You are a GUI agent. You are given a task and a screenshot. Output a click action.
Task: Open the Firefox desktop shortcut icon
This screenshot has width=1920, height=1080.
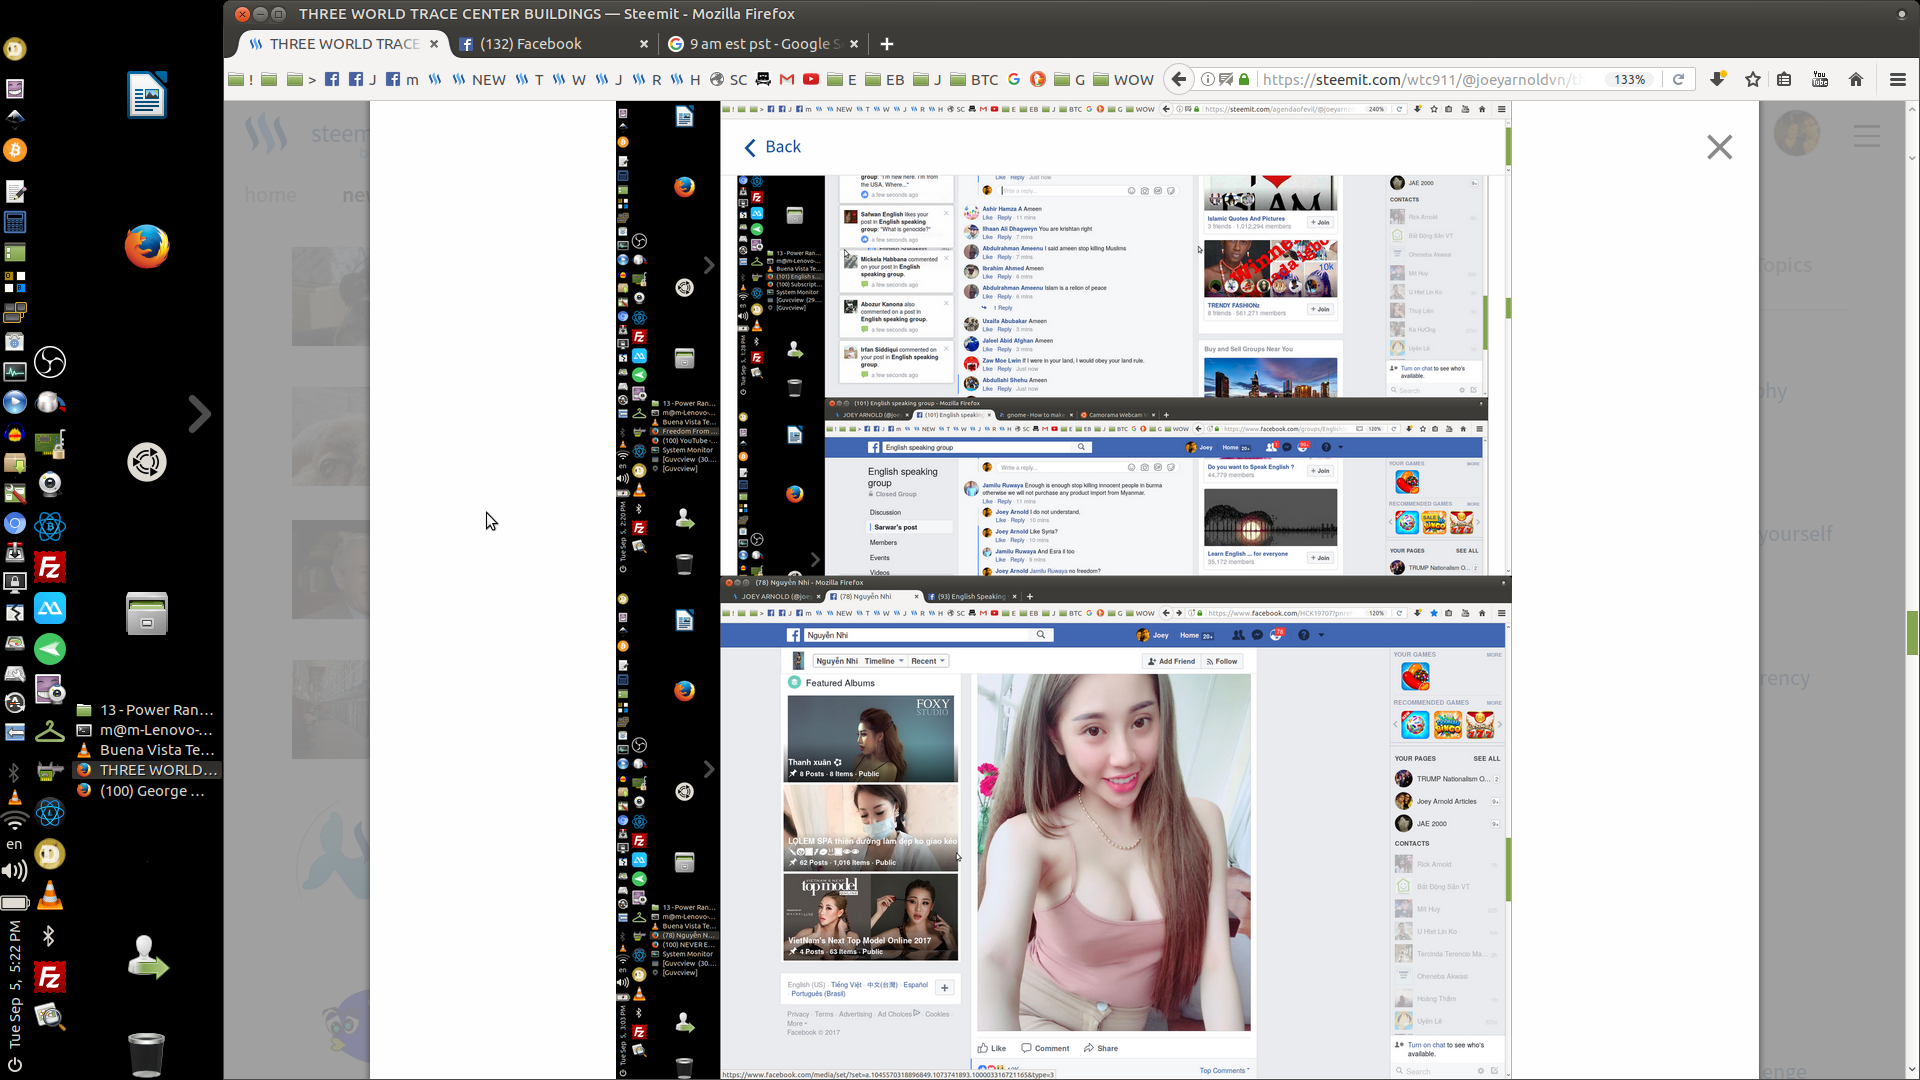point(147,246)
